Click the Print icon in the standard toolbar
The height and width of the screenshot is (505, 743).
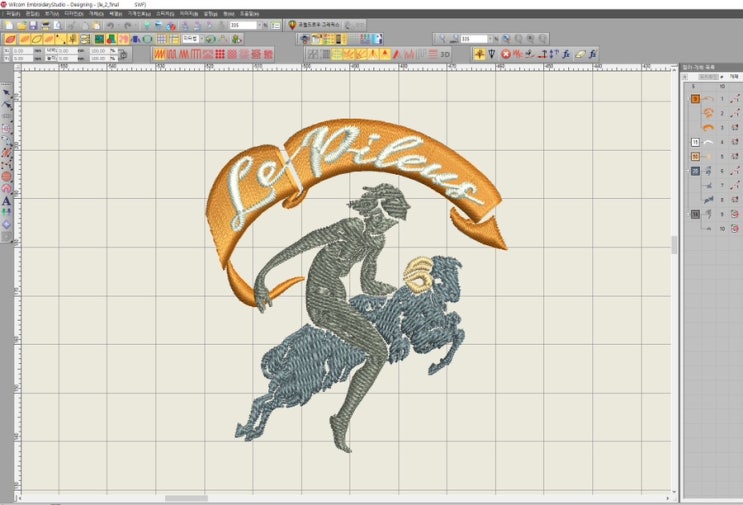(46, 25)
